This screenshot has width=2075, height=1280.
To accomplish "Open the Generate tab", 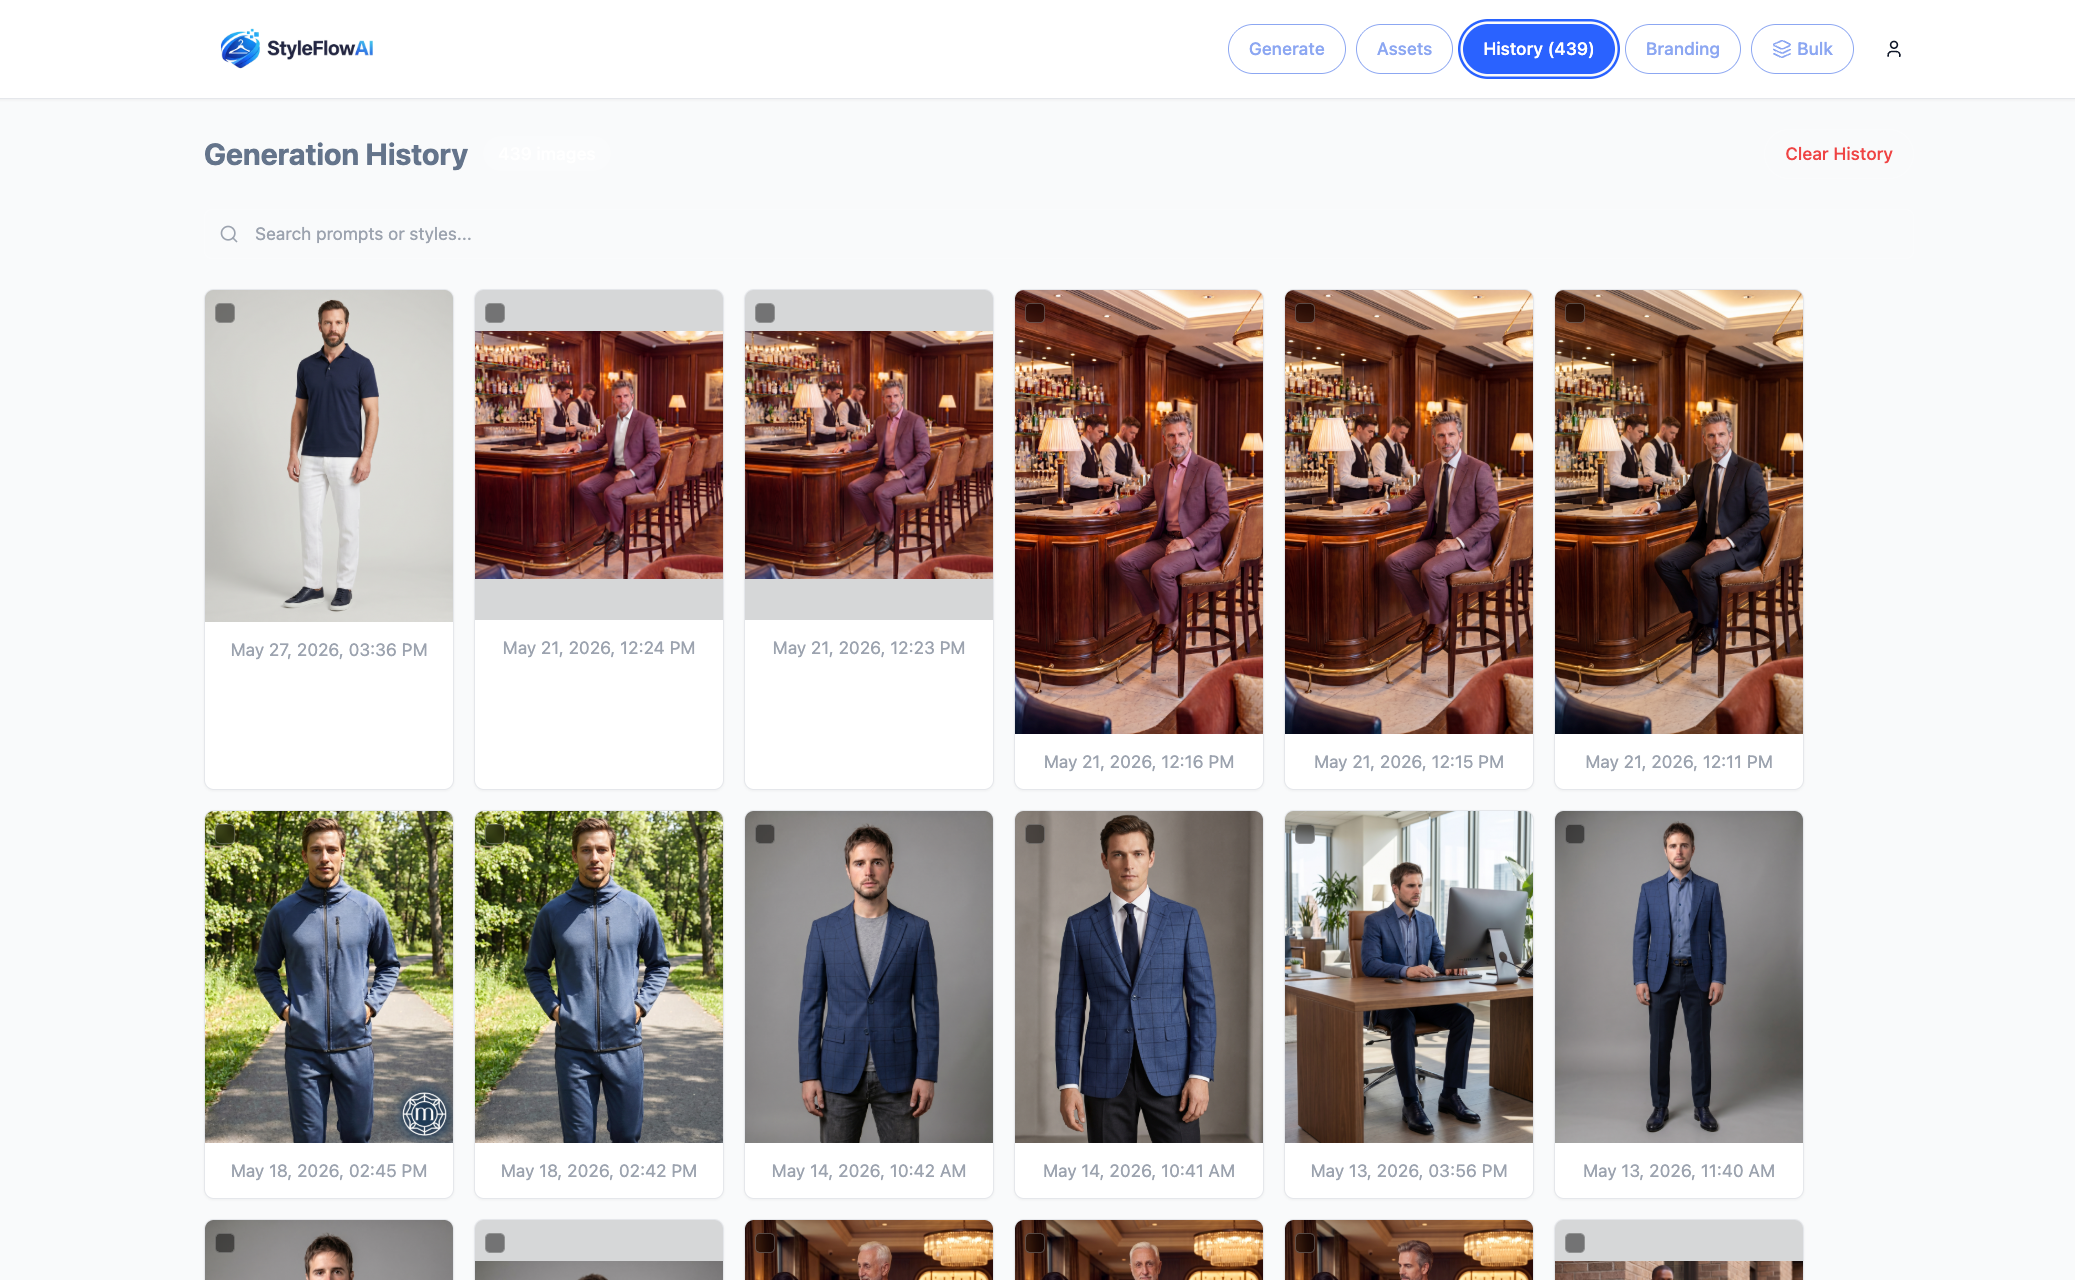I will (x=1286, y=49).
